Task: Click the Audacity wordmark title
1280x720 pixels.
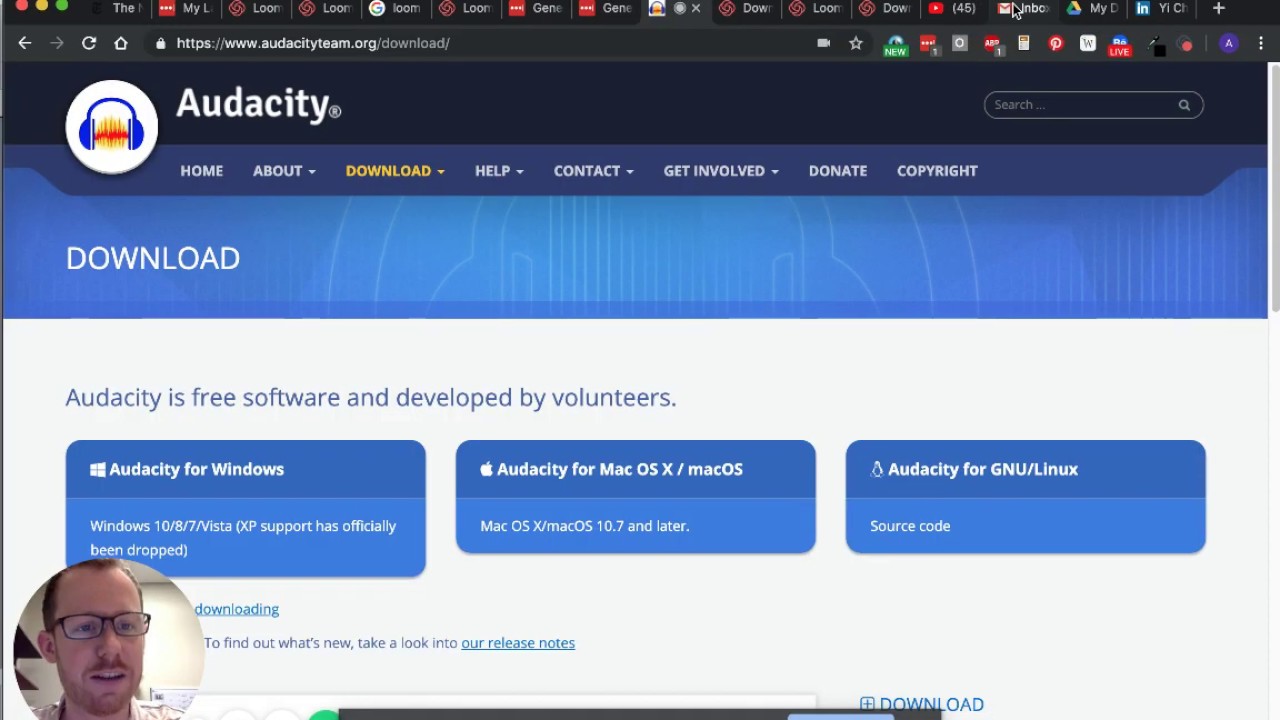Action: point(258,104)
